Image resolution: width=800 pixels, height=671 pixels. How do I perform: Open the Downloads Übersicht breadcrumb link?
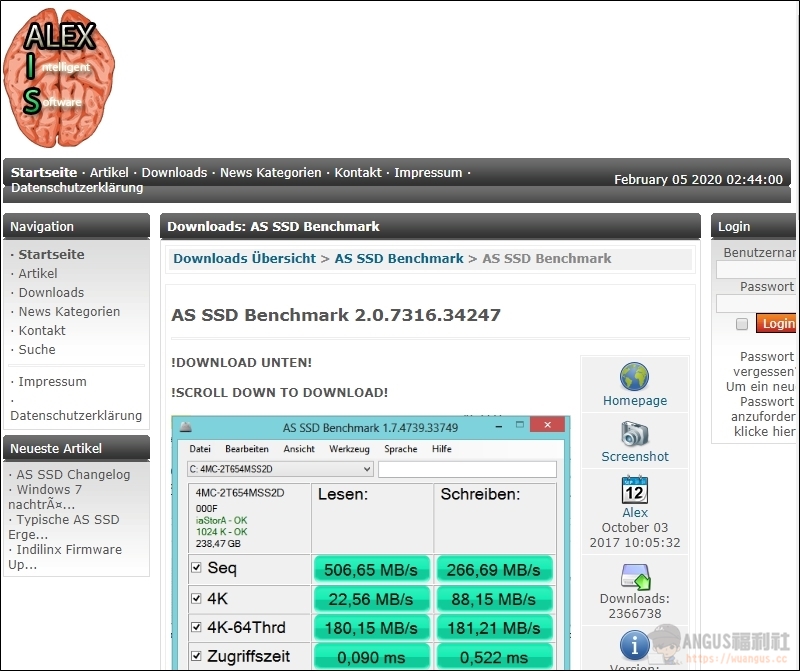[x=244, y=258]
